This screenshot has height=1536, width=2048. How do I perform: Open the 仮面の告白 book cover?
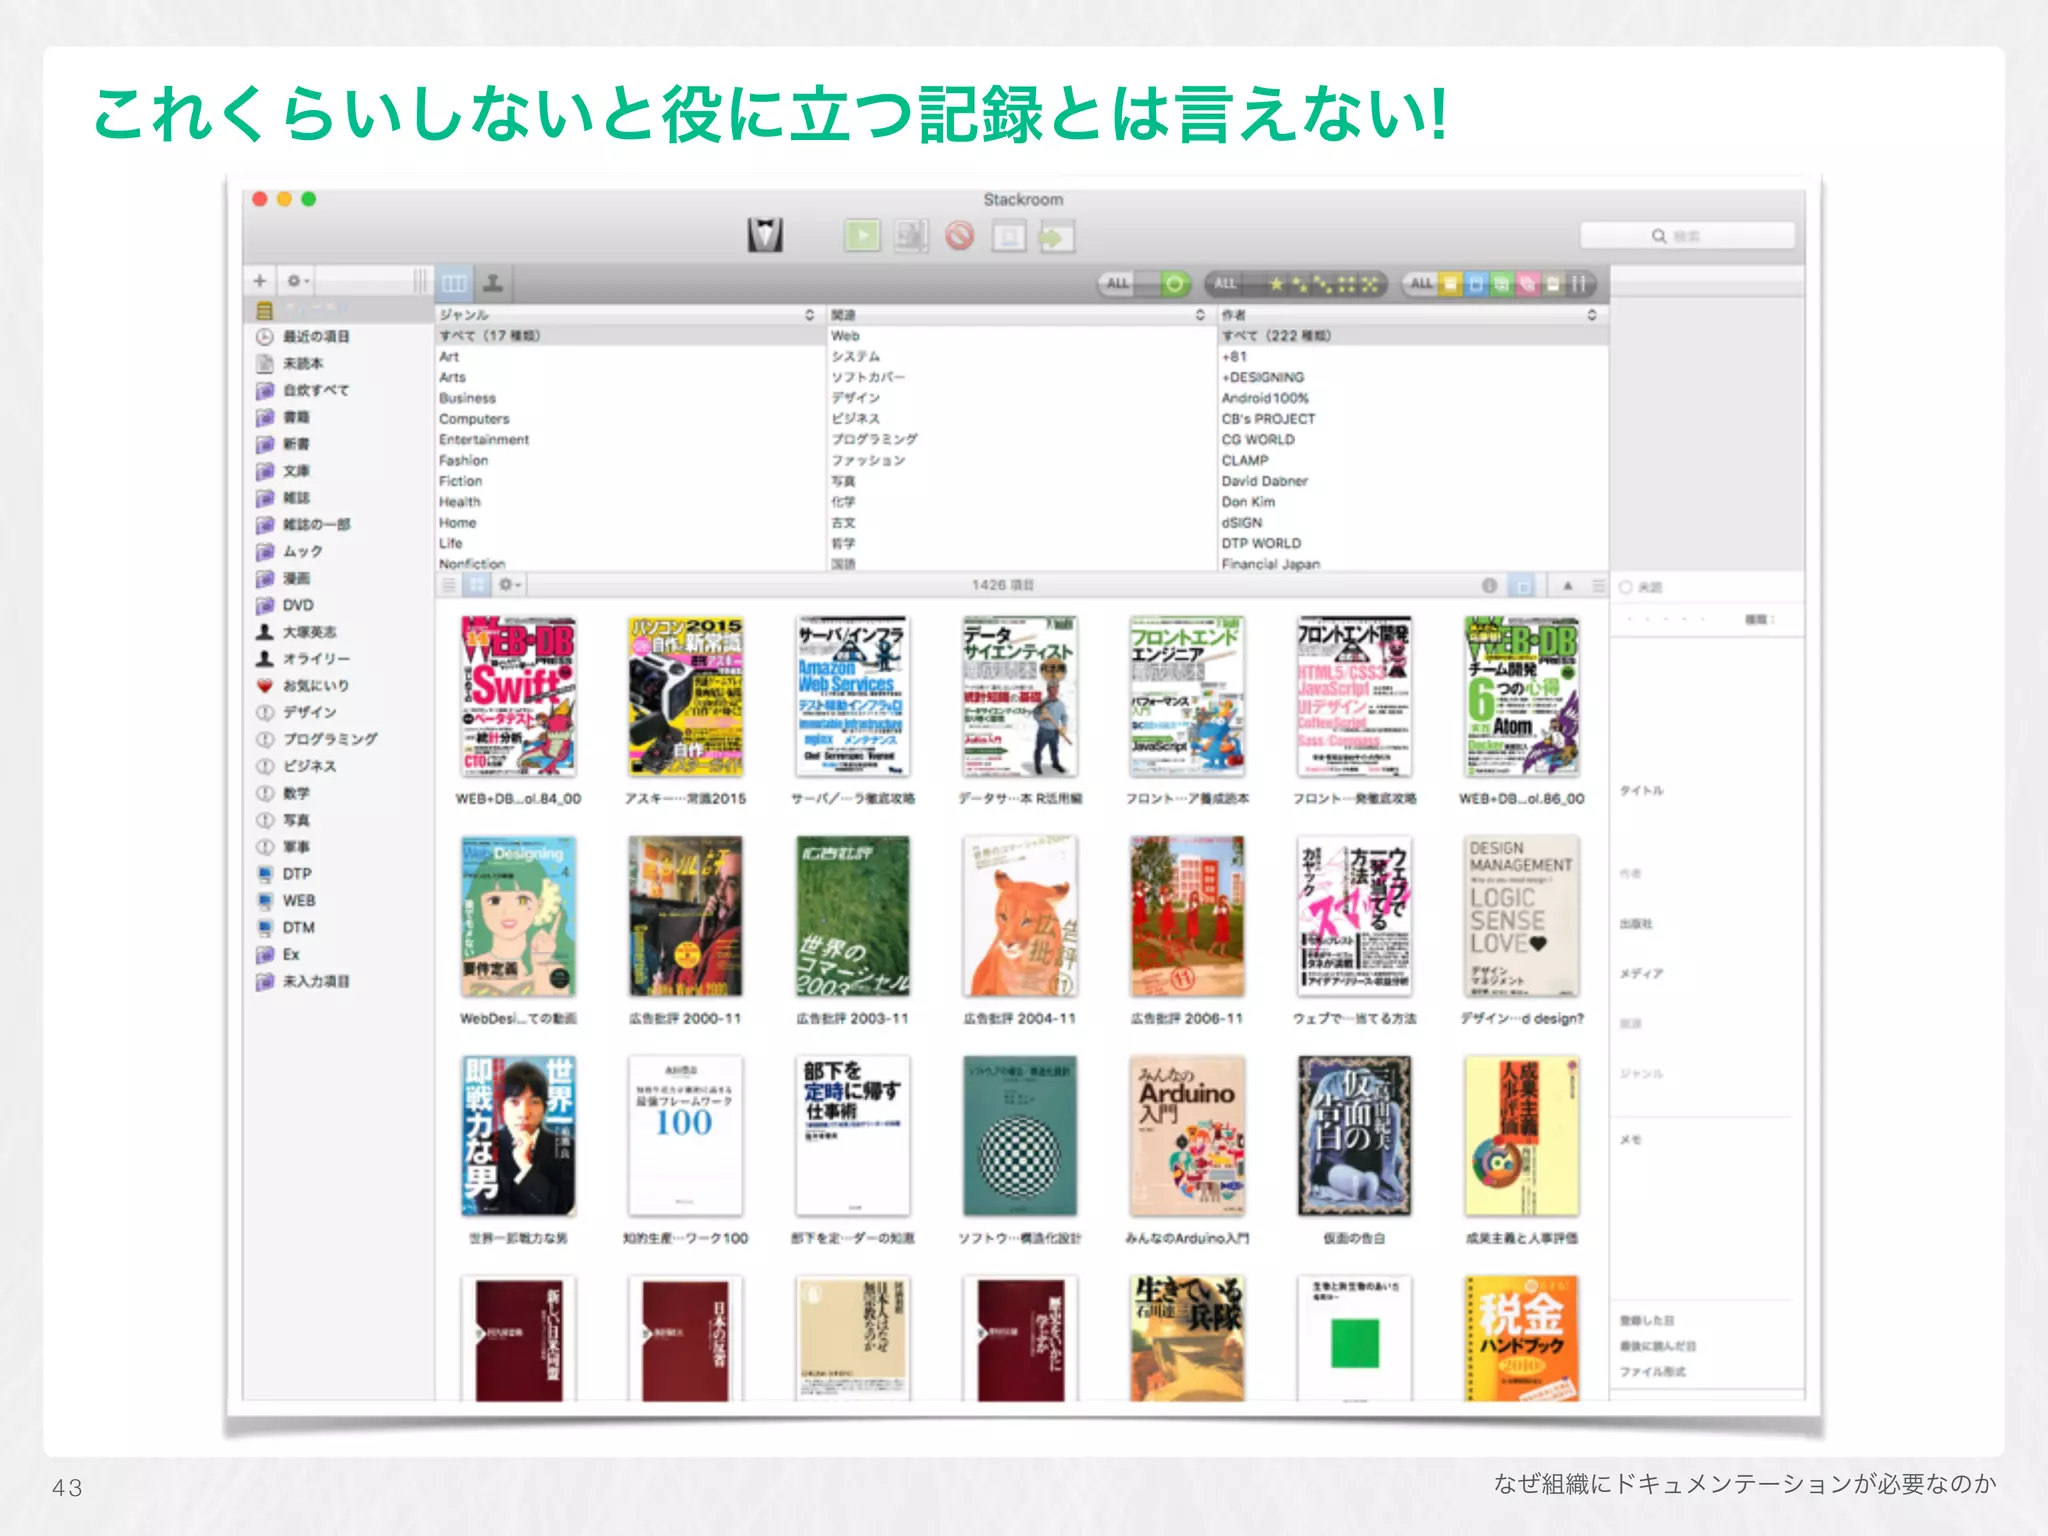pyautogui.click(x=1354, y=1136)
